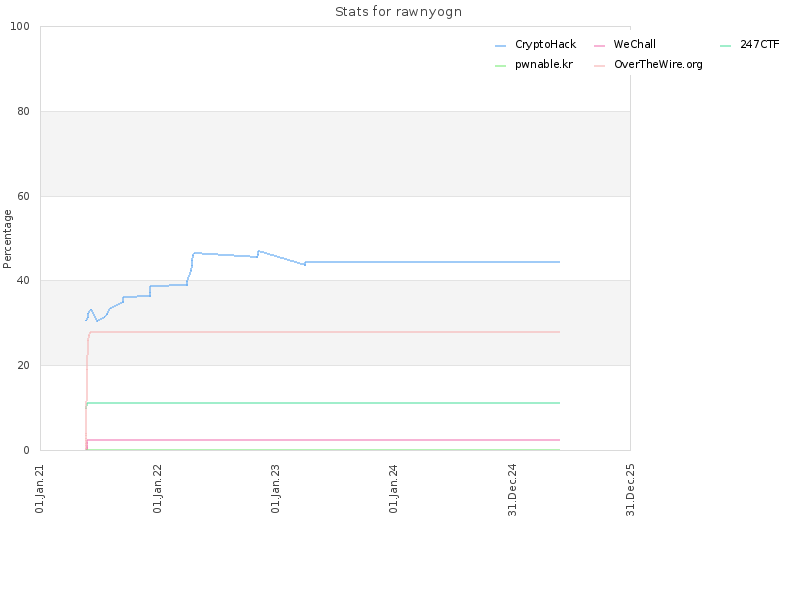Click the pwnable.kr legend label
Viewport: 800px width, 600px height.
point(544,64)
